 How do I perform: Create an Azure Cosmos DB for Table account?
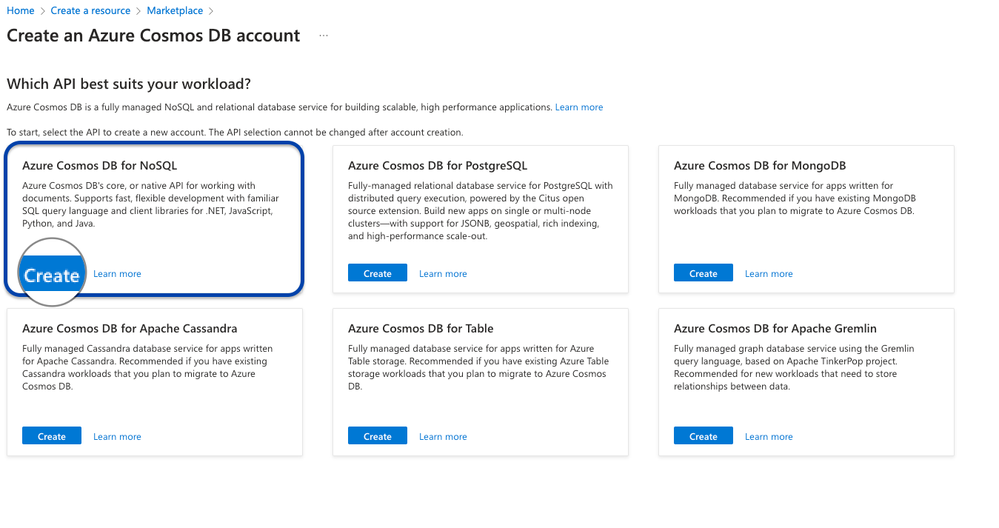coord(377,436)
